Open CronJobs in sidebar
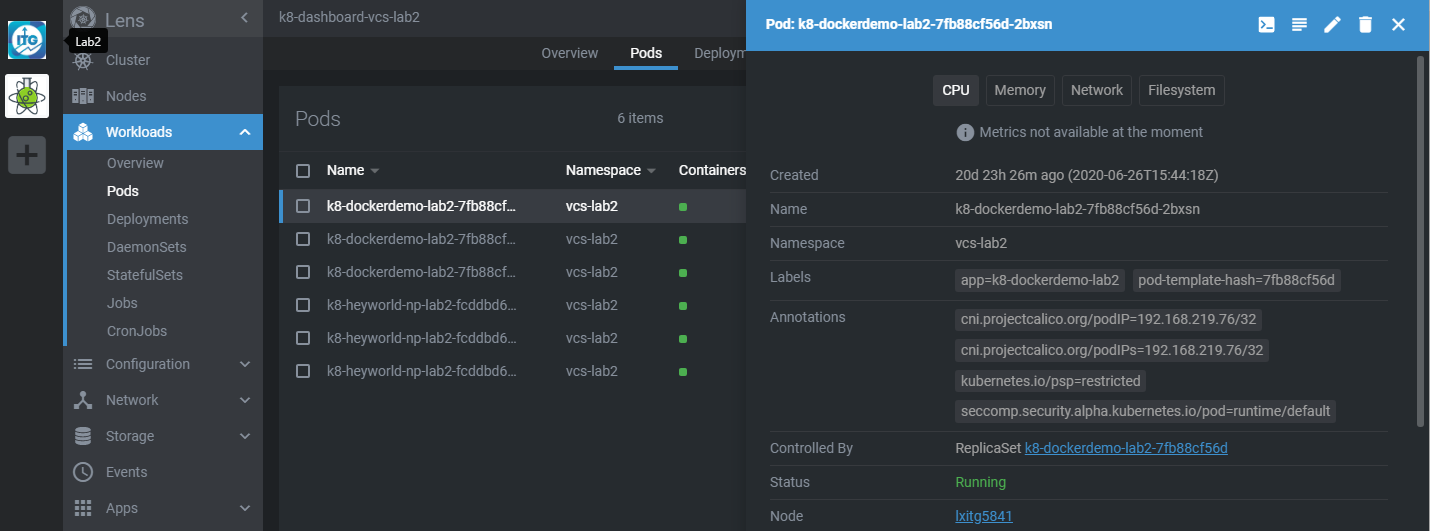 point(137,331)
